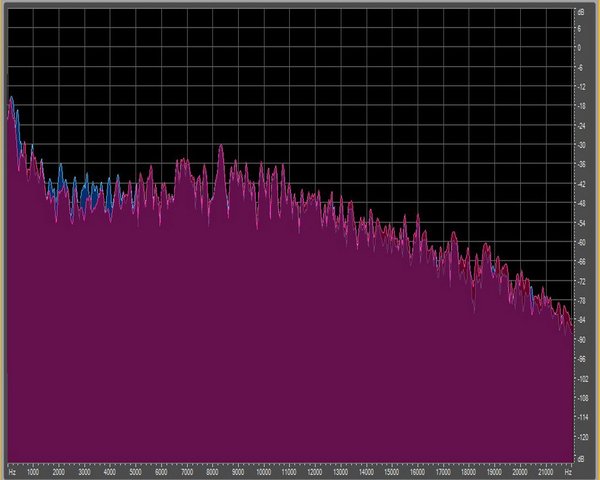Click the -120 dB scale label

(582, 437)
